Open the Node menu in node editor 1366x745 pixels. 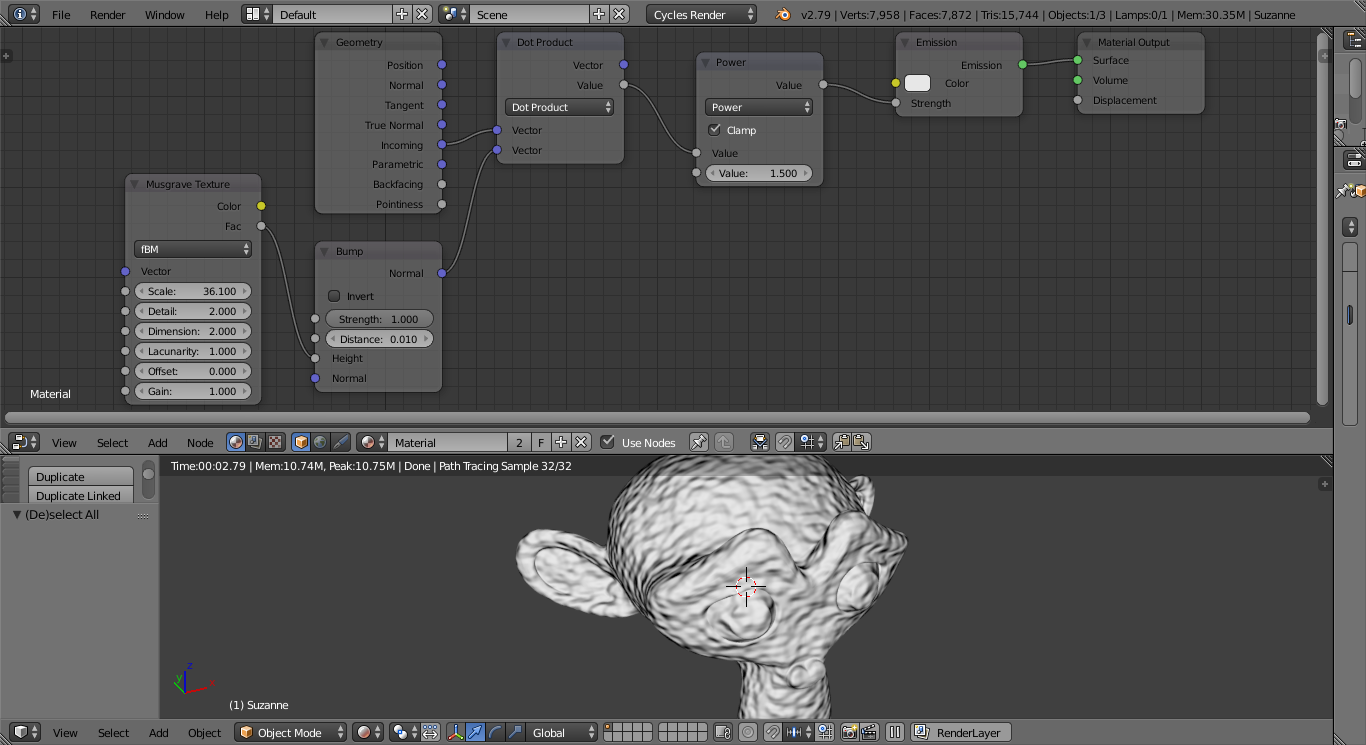200,442
